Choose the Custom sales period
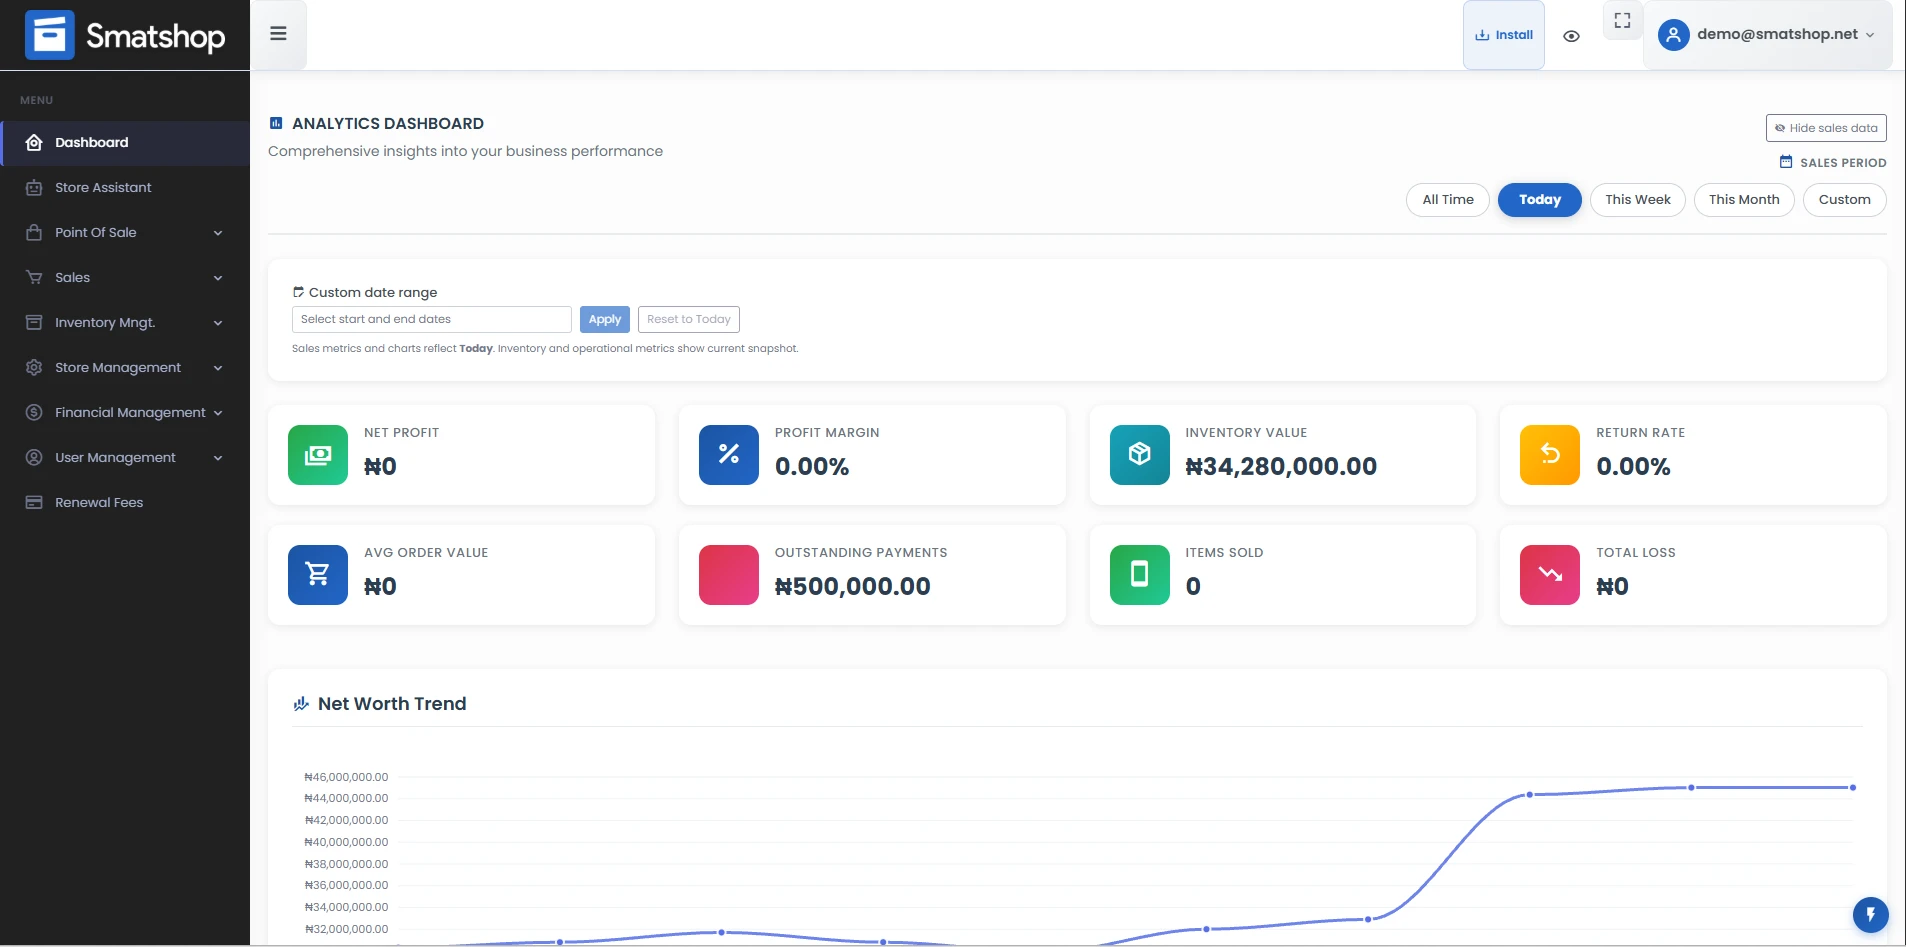Image resolution: width=1906 pixels, height=947 pixels. click(1844, 200)
